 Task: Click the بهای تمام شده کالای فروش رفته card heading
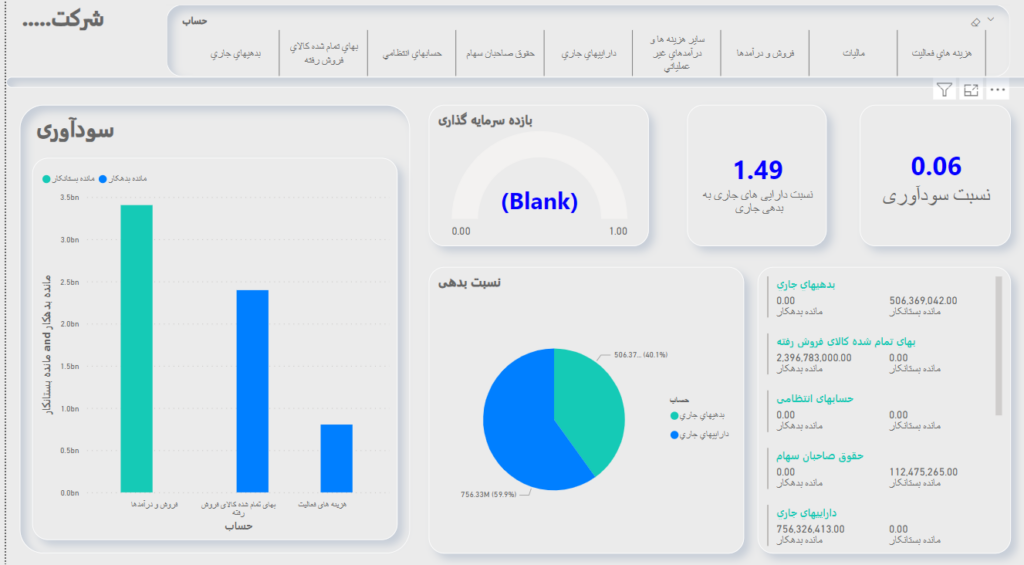click(x=846, y=342)
